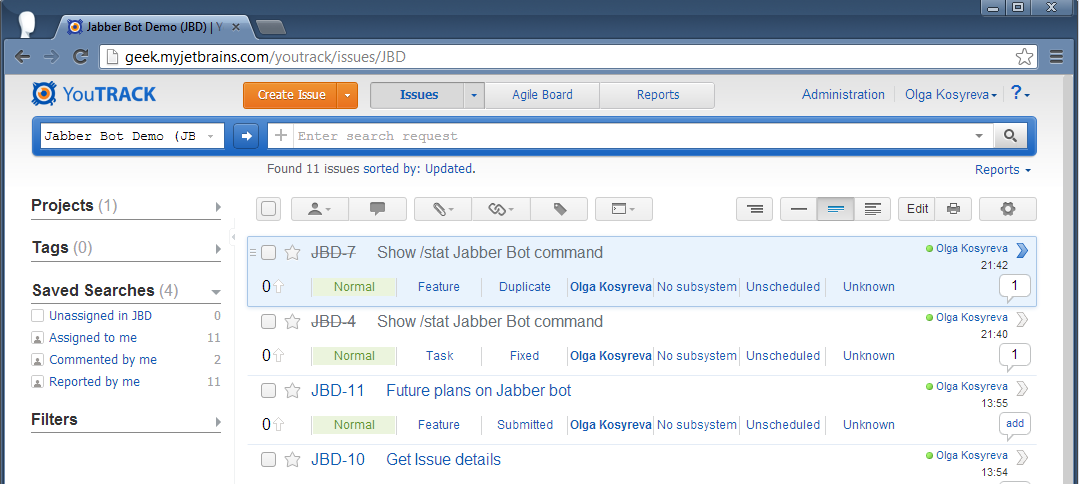
Task: Switch to two-line compact view
Action: click(835, 209)
